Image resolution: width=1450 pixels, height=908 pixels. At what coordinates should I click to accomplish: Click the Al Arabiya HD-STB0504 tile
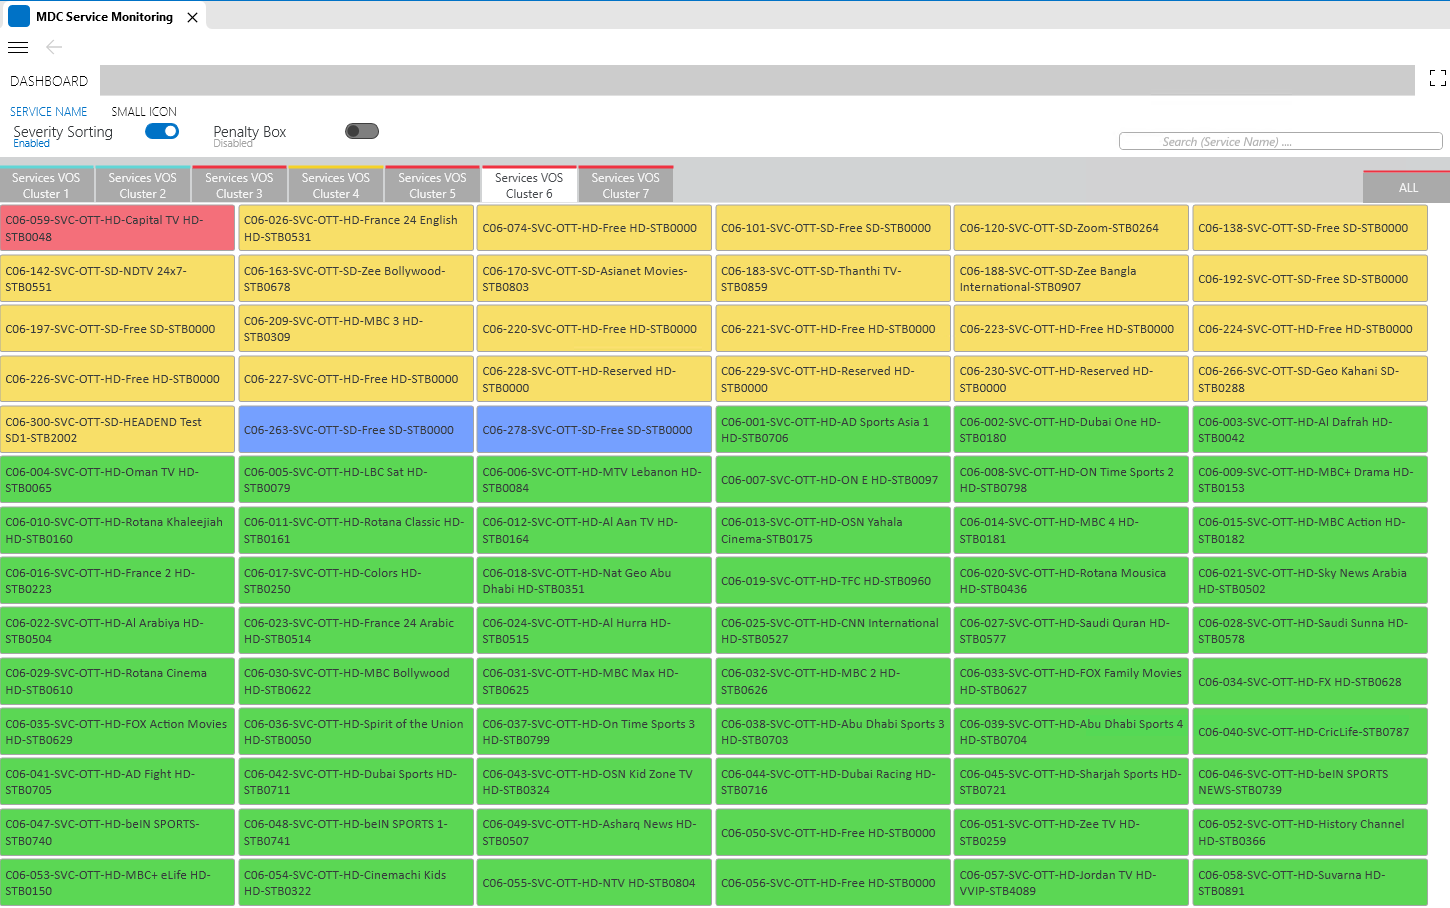tap(118, 631)
